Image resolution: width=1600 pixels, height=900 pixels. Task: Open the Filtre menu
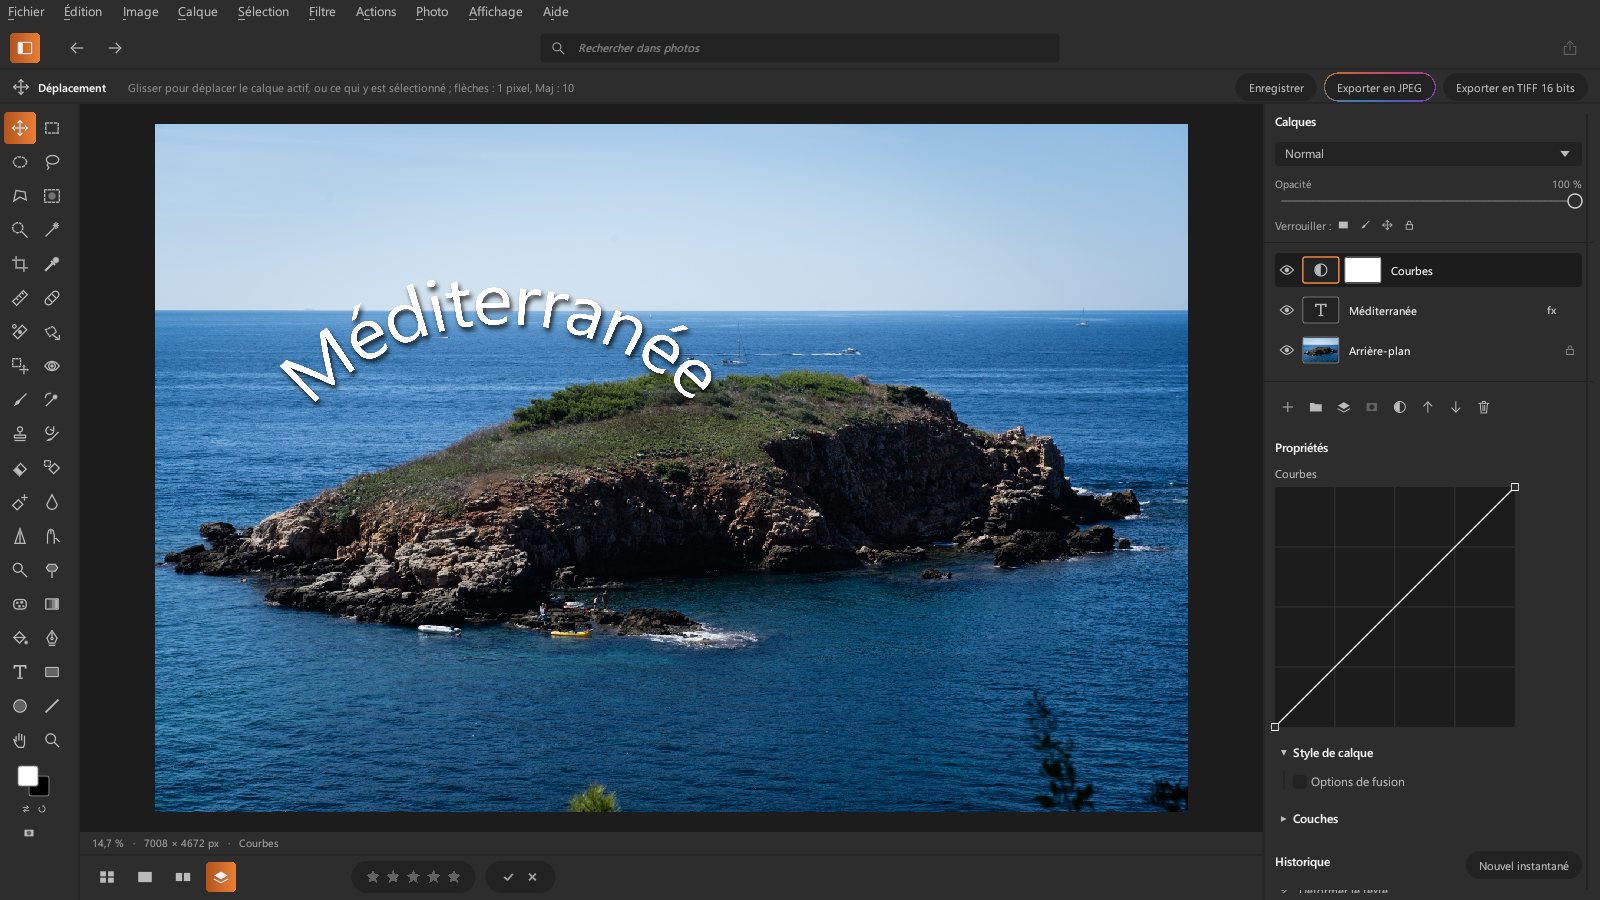tap(322, 12)
